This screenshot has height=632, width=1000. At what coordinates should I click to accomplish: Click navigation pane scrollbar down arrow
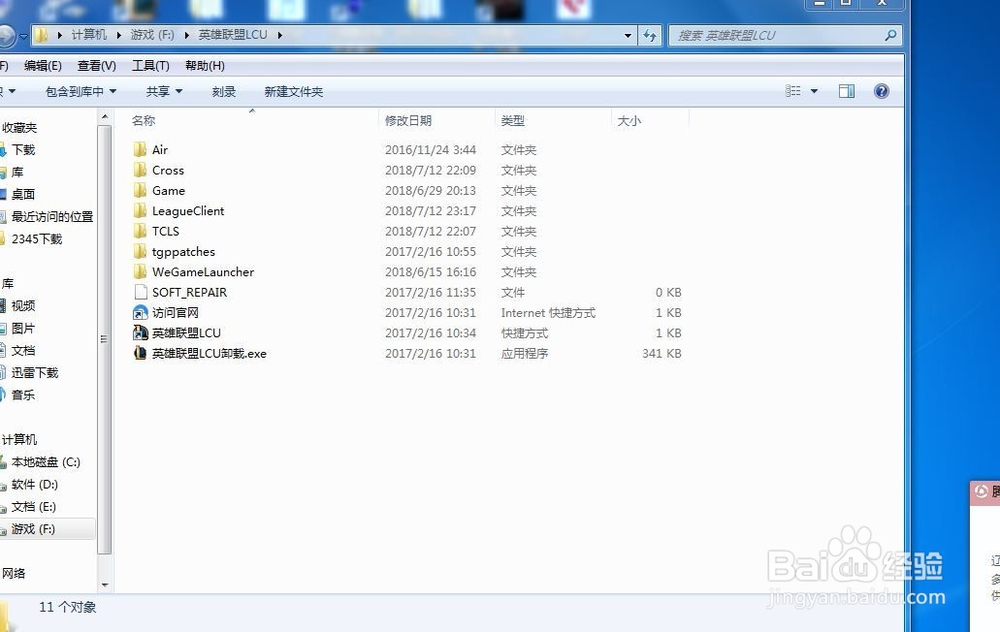click(105, 585)
